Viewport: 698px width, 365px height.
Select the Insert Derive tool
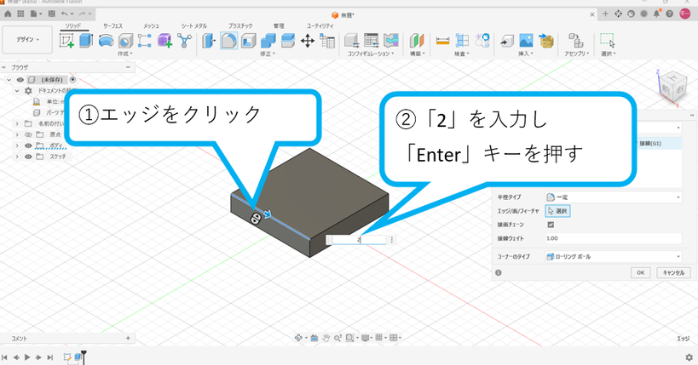(x=507, y=41)
